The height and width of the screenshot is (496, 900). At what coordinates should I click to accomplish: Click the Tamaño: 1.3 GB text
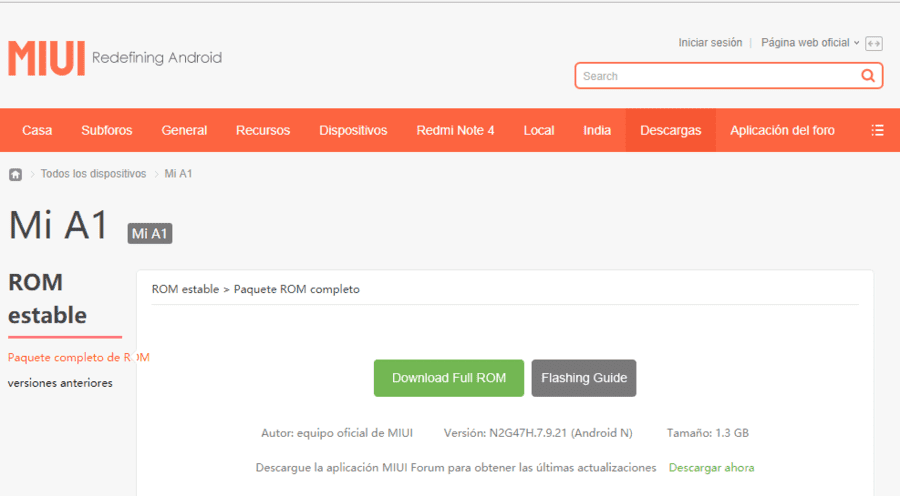708,433
